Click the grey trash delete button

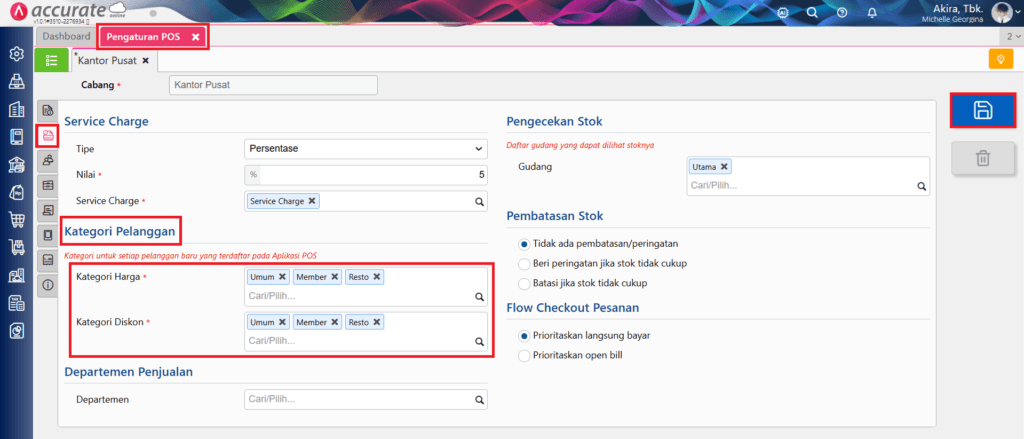[x=982, y=157]
